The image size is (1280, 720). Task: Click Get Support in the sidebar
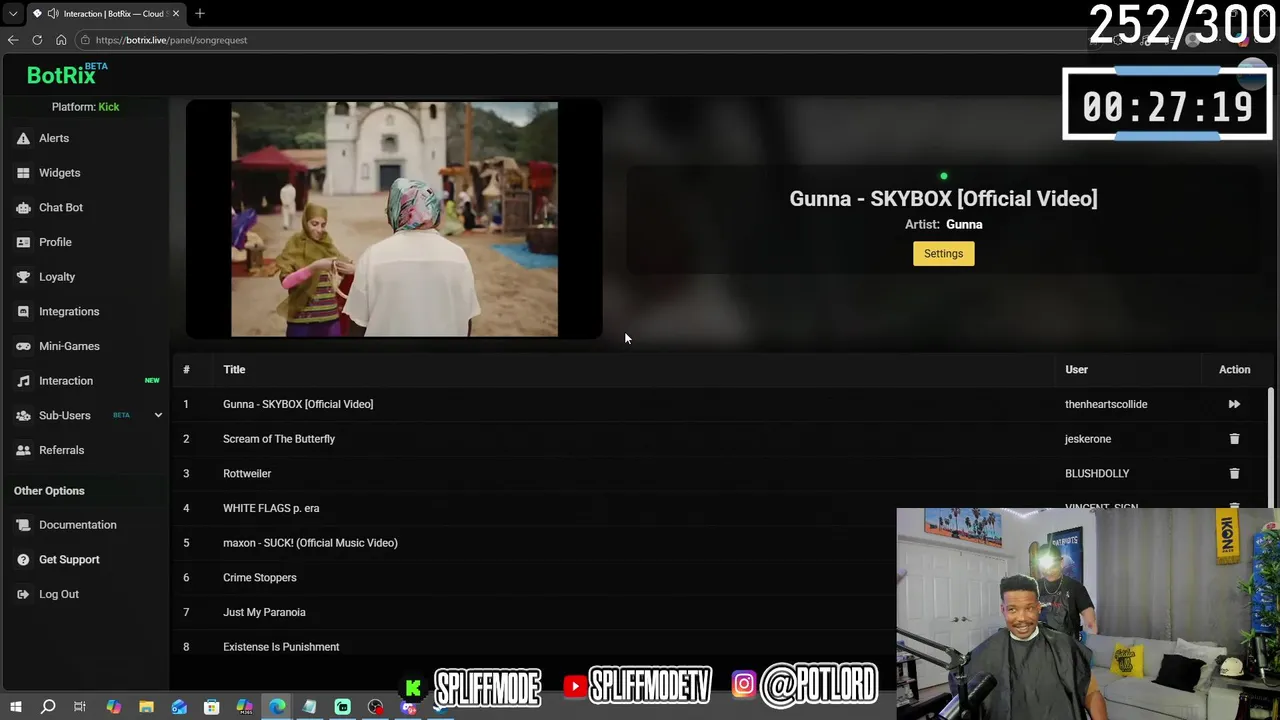coord(69,559)
